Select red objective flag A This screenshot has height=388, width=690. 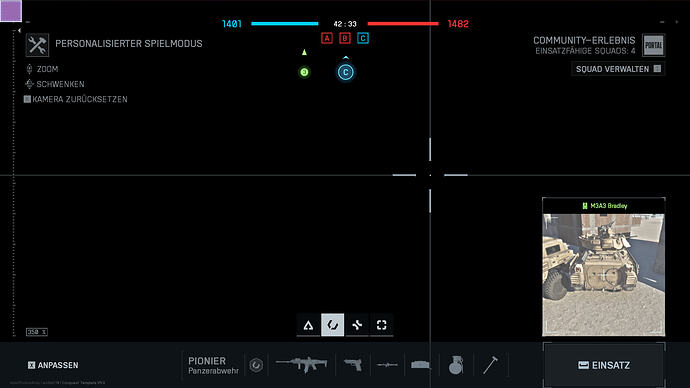click(327, 38)
